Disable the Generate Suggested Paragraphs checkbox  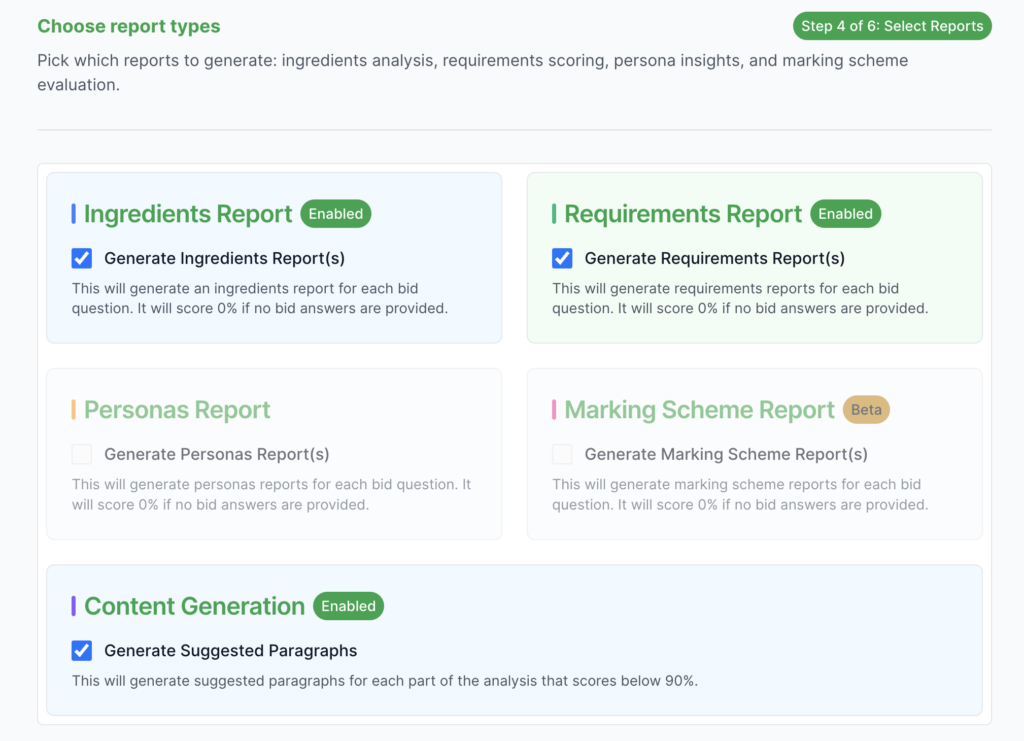coord(82,651)
